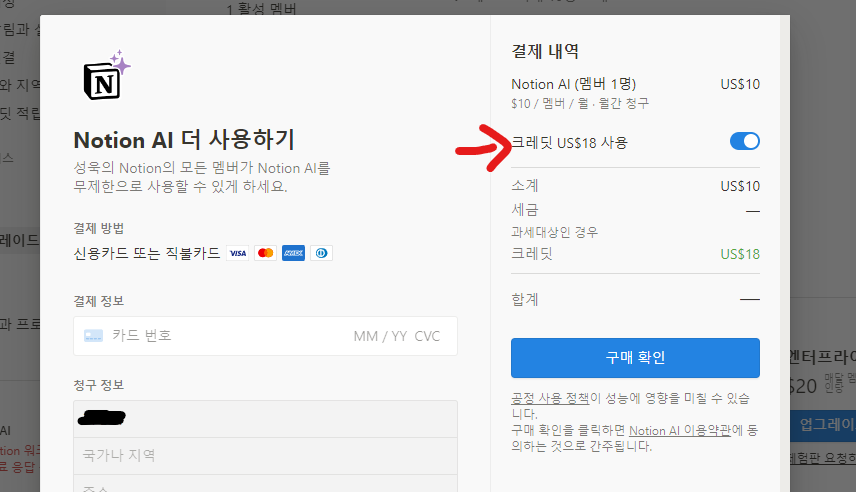Click the Mastercard icon

[265, 253]
